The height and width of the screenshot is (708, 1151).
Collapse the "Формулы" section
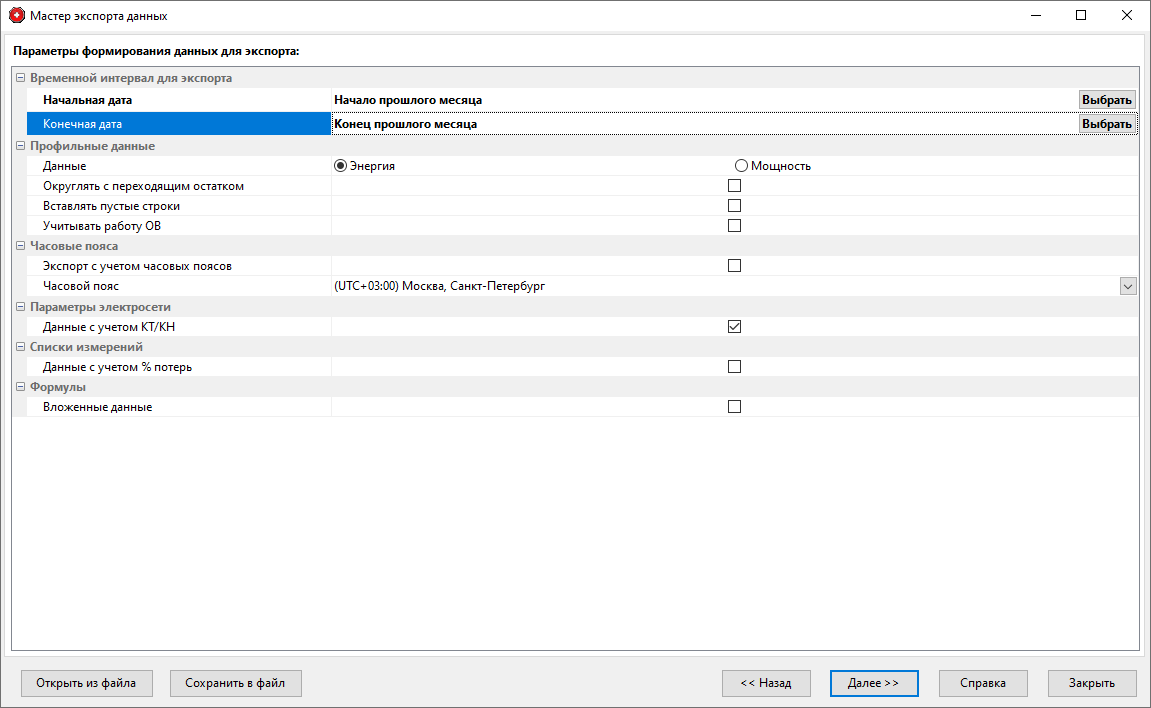point(20,386)
